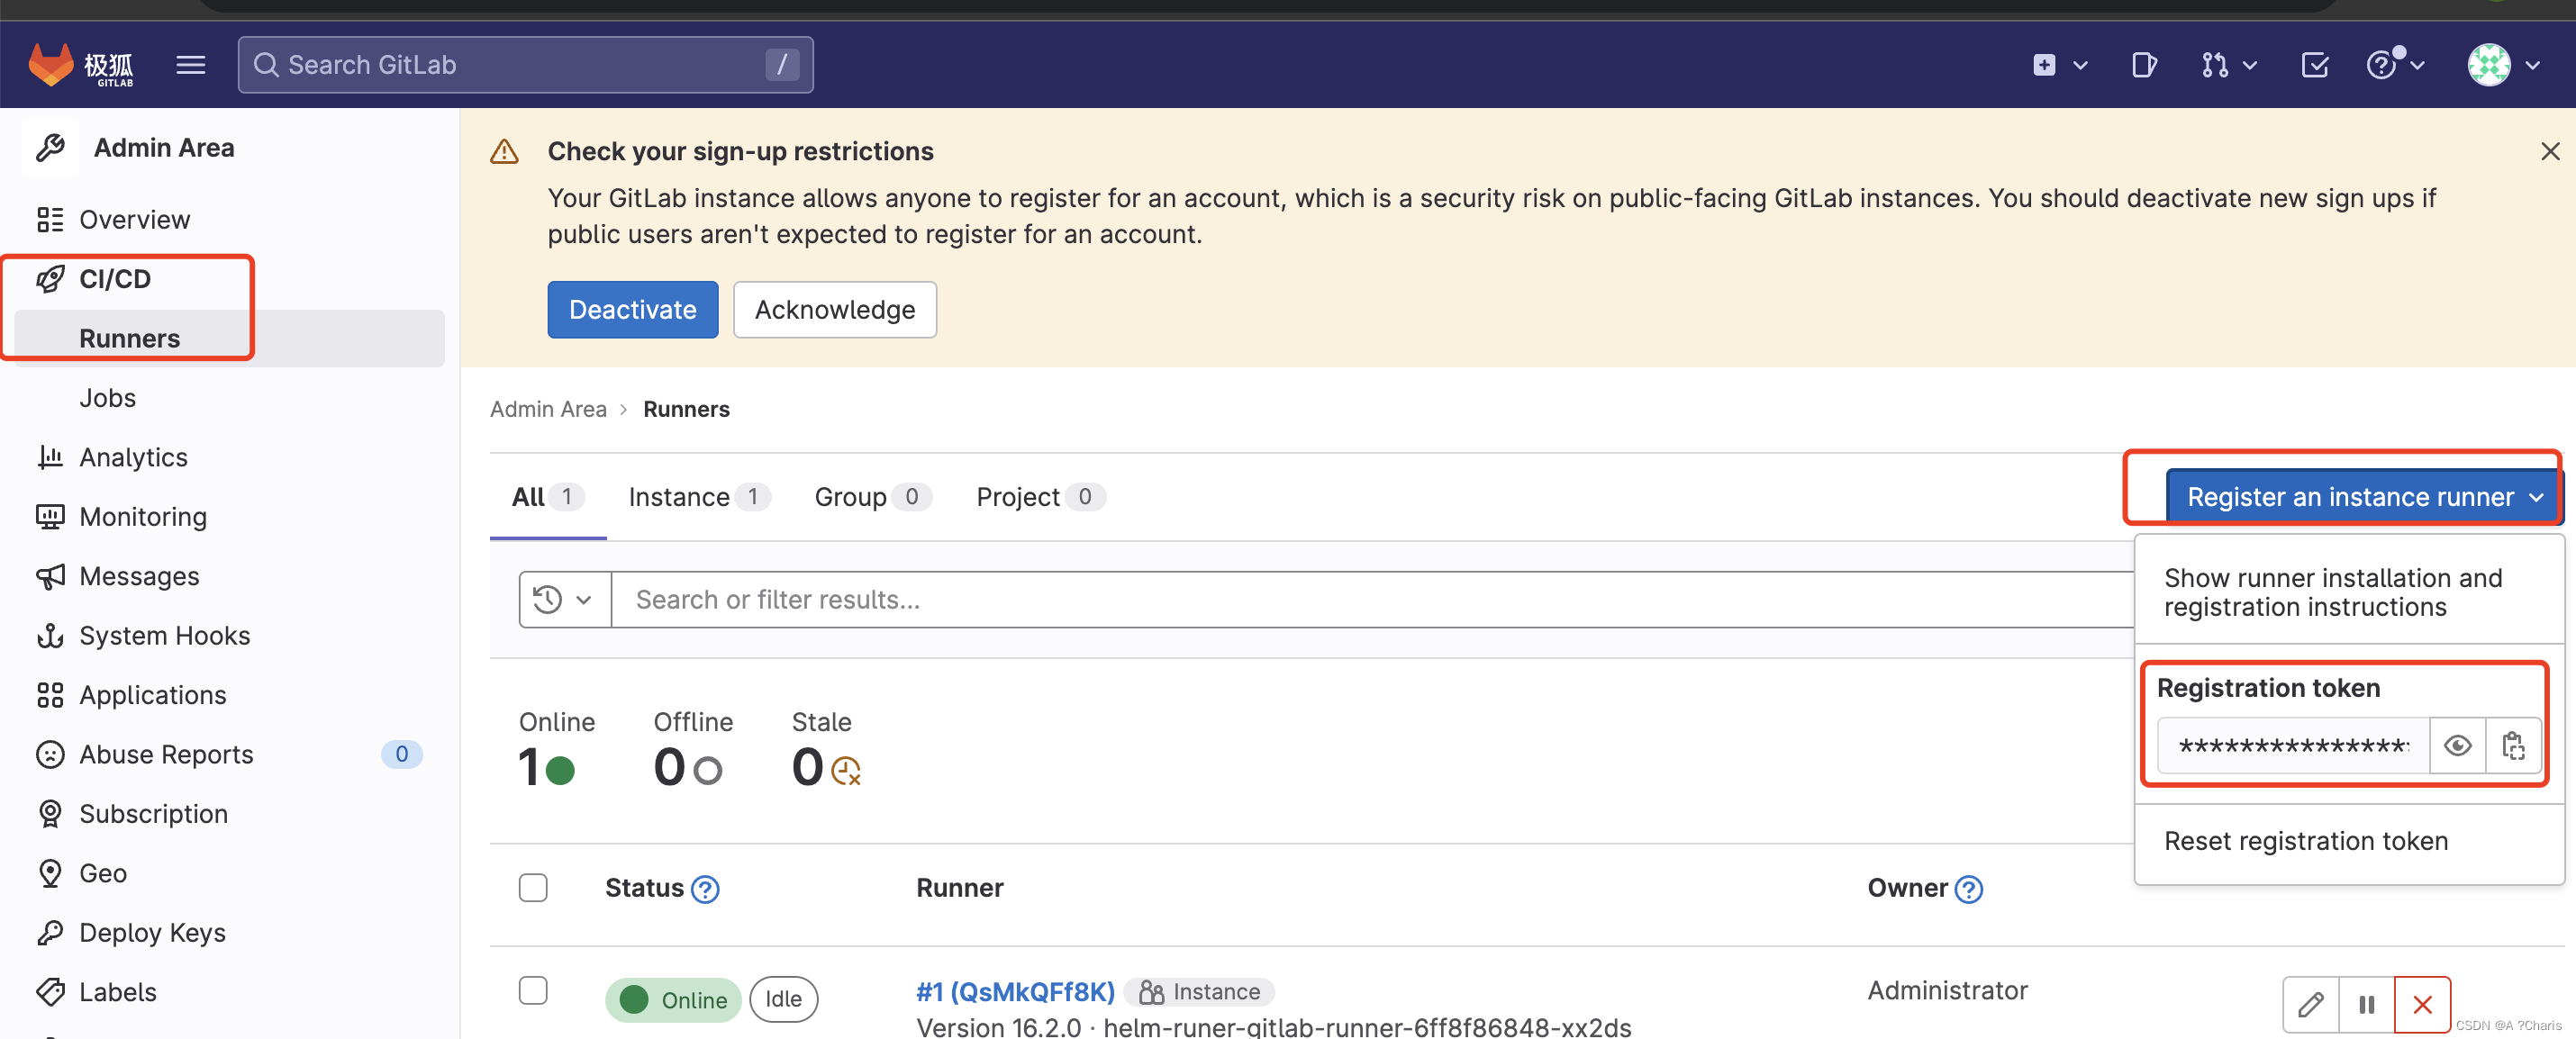Image resolution: width=2576 pixels, height=1039 pixels.
Task: Reveal registration token with eye icon
Action: click(2457, 745)
